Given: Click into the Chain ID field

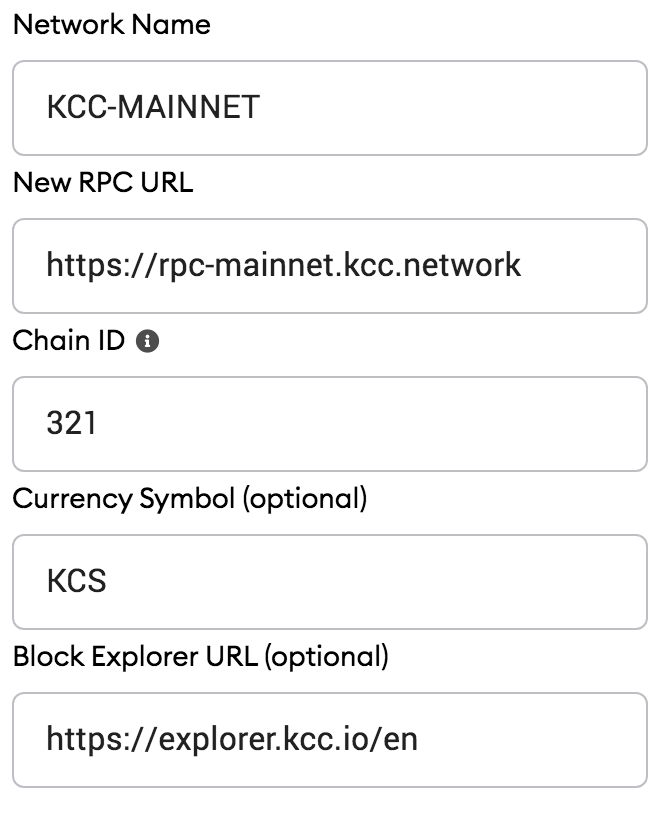Looking at the screenshot, I should click(x=329, y=424).
